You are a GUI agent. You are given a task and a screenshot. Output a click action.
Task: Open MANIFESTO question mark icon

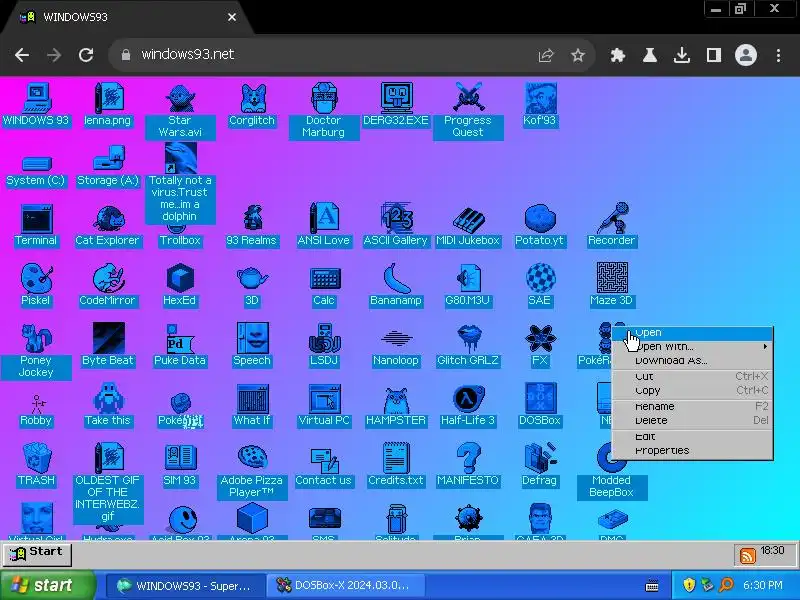click(468, 458)
